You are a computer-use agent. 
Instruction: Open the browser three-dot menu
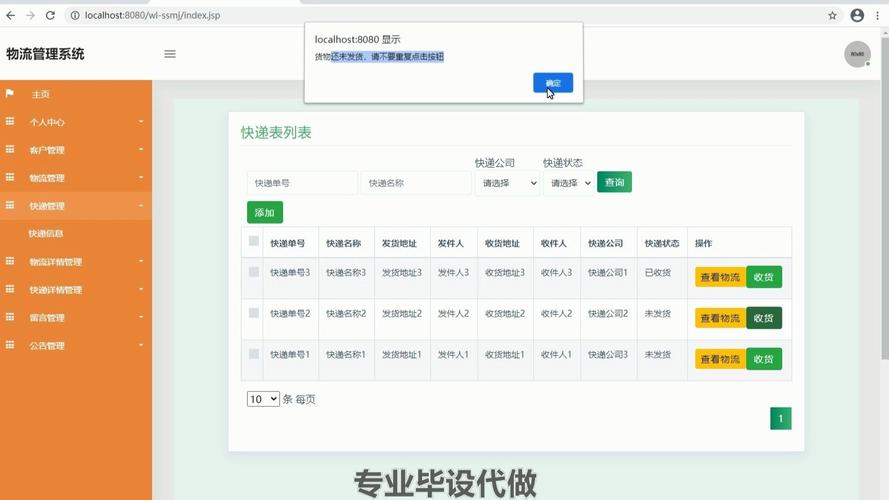point(878,15)
